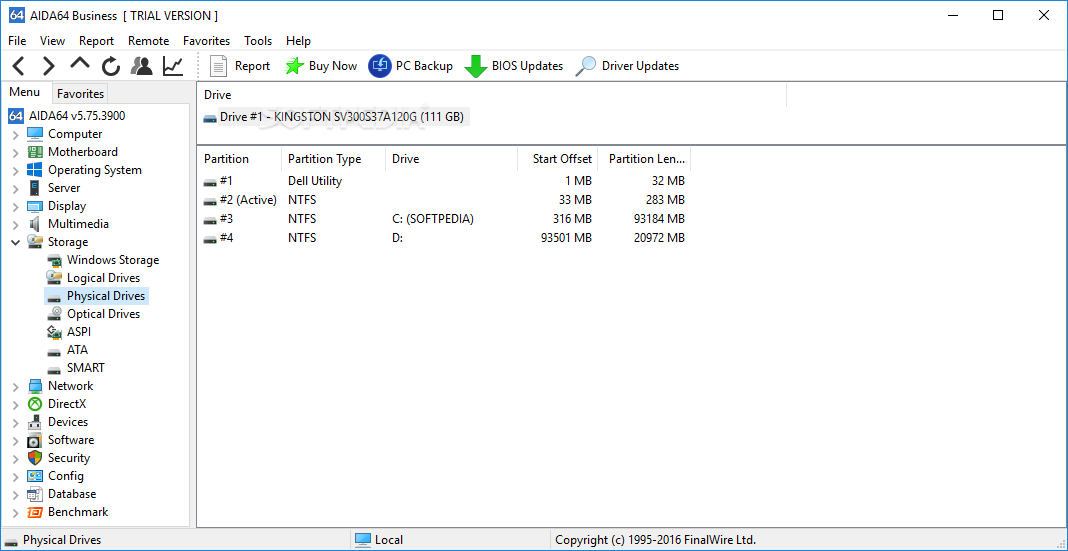Select partition #4 row
The width and height of the screenshot is (1068, 551).
[444, 238]
